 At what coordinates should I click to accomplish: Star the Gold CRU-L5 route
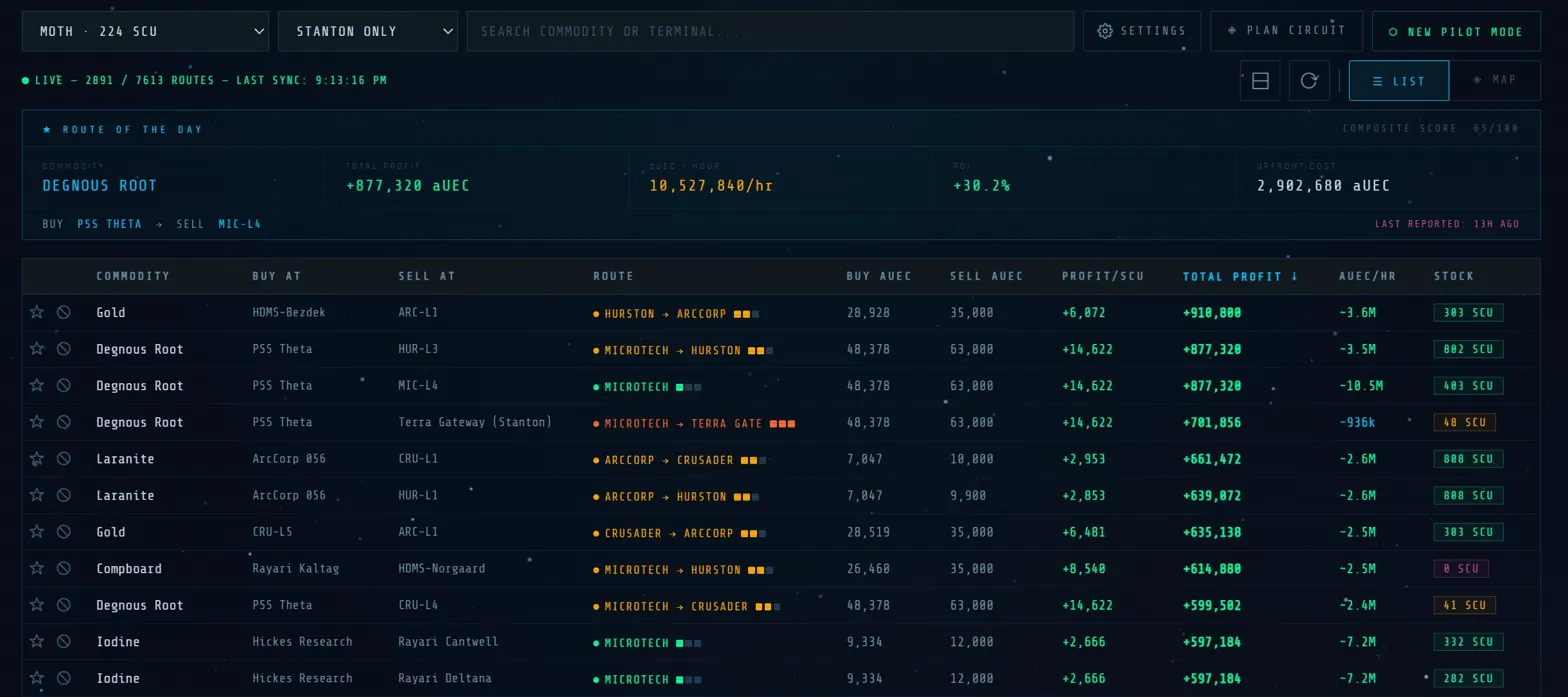coord(37,532)
